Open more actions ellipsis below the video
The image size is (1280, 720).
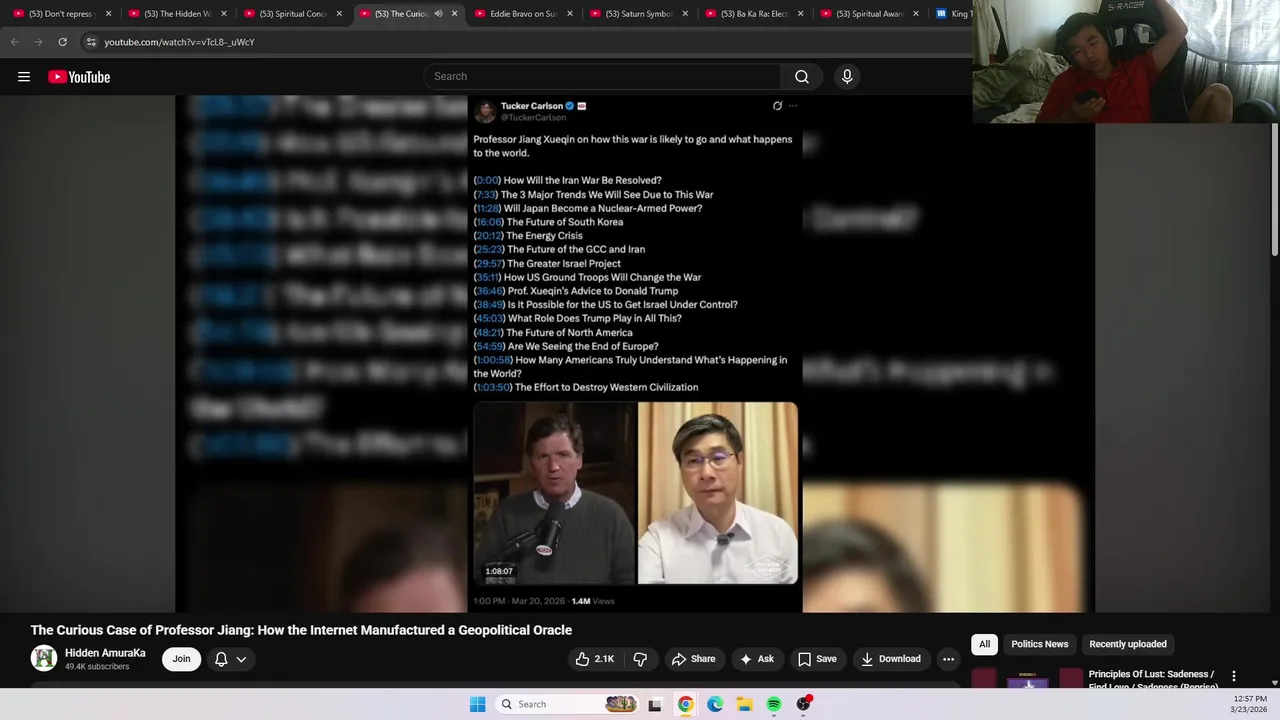tap(948, 659)
